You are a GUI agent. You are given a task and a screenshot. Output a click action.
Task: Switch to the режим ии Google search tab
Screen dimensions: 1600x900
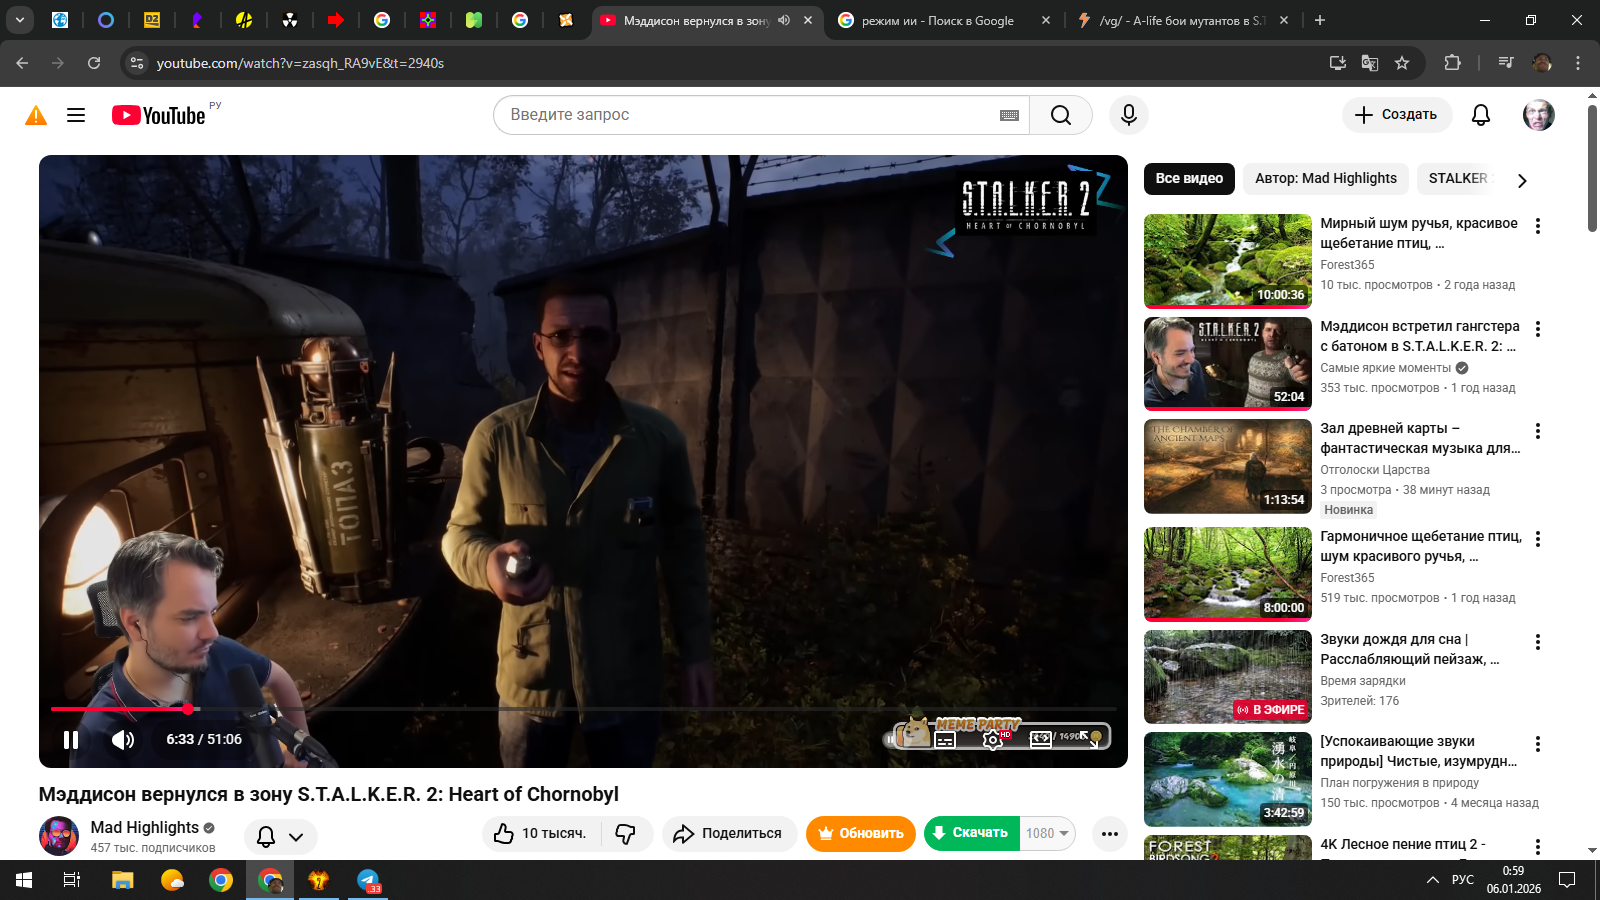point(944,20)
